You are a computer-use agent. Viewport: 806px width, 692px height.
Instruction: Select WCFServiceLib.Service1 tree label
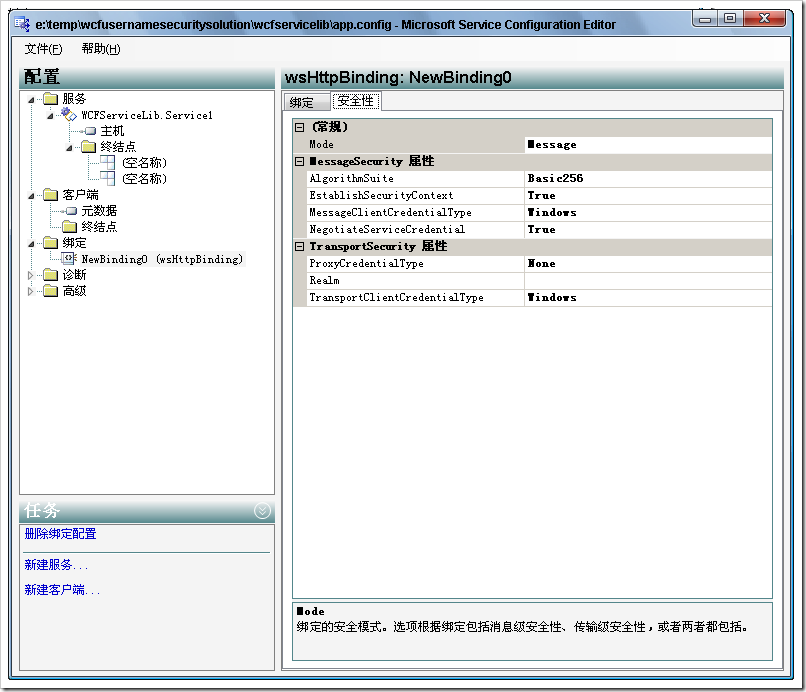tap(147, 115)
